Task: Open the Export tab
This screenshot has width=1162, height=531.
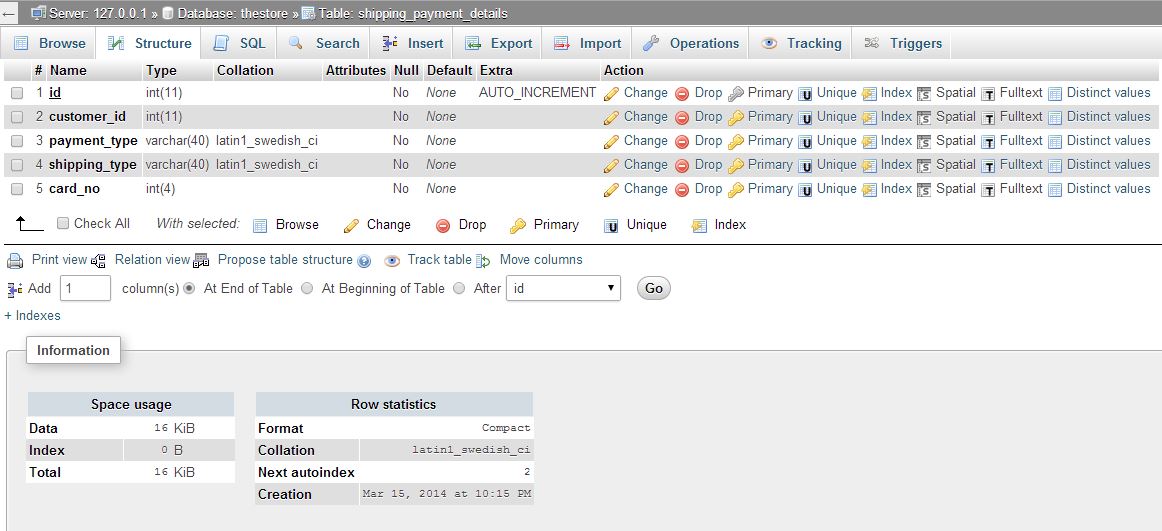Action: (x=498, y=44)
